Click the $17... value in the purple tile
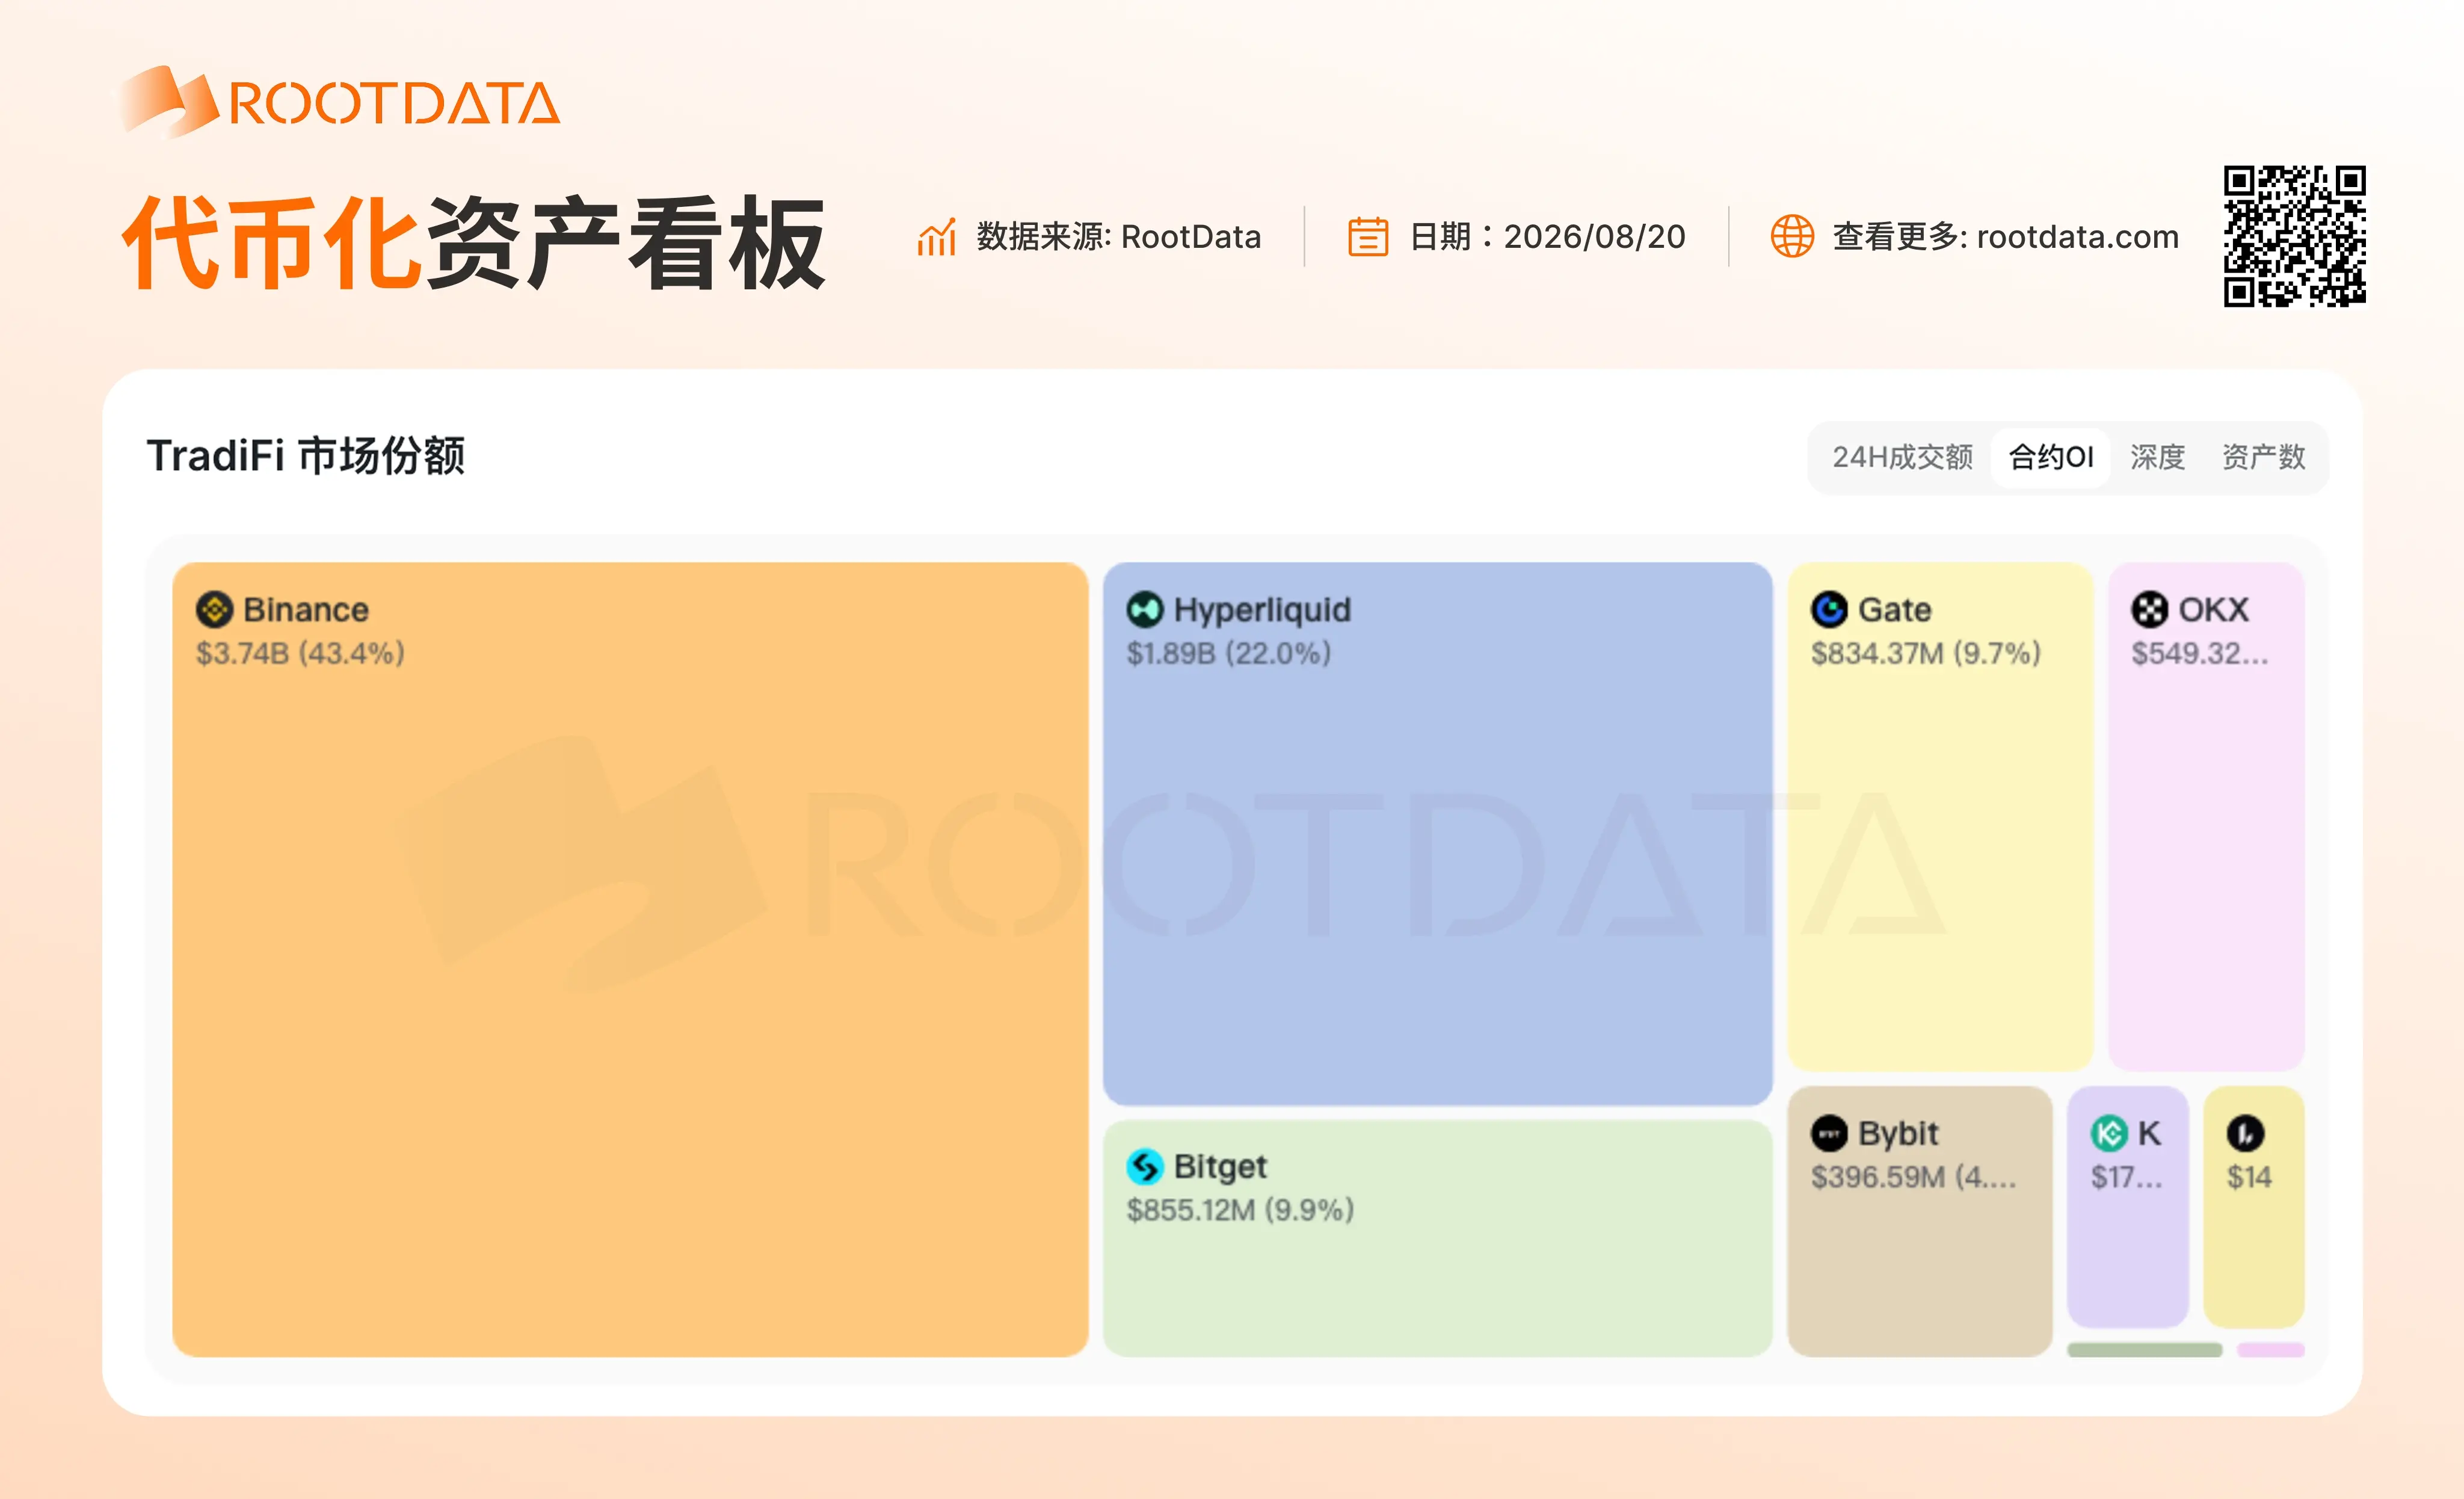Viewport: 2464px width, 1499px height. (x=2126, y=1177)
